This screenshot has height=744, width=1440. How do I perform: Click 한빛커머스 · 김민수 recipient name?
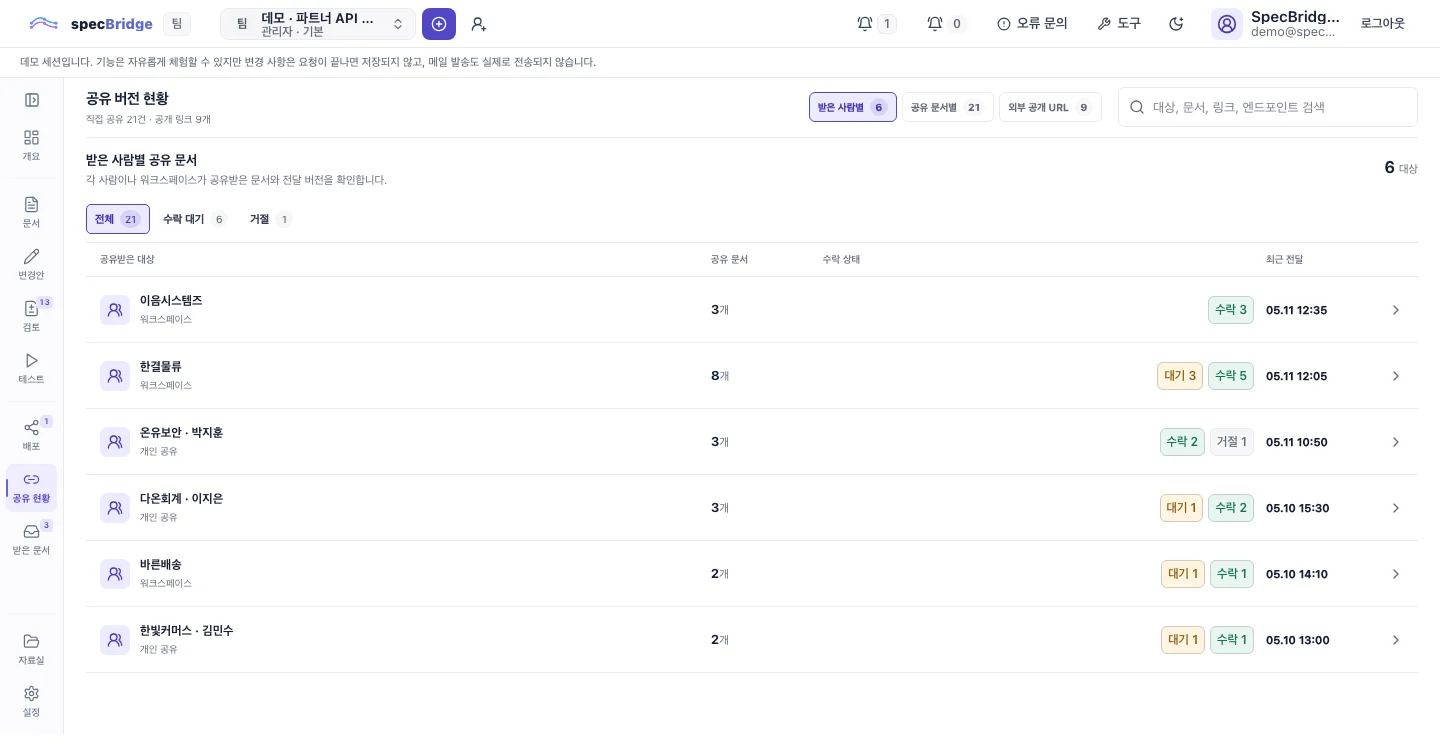tap(186, 631)
